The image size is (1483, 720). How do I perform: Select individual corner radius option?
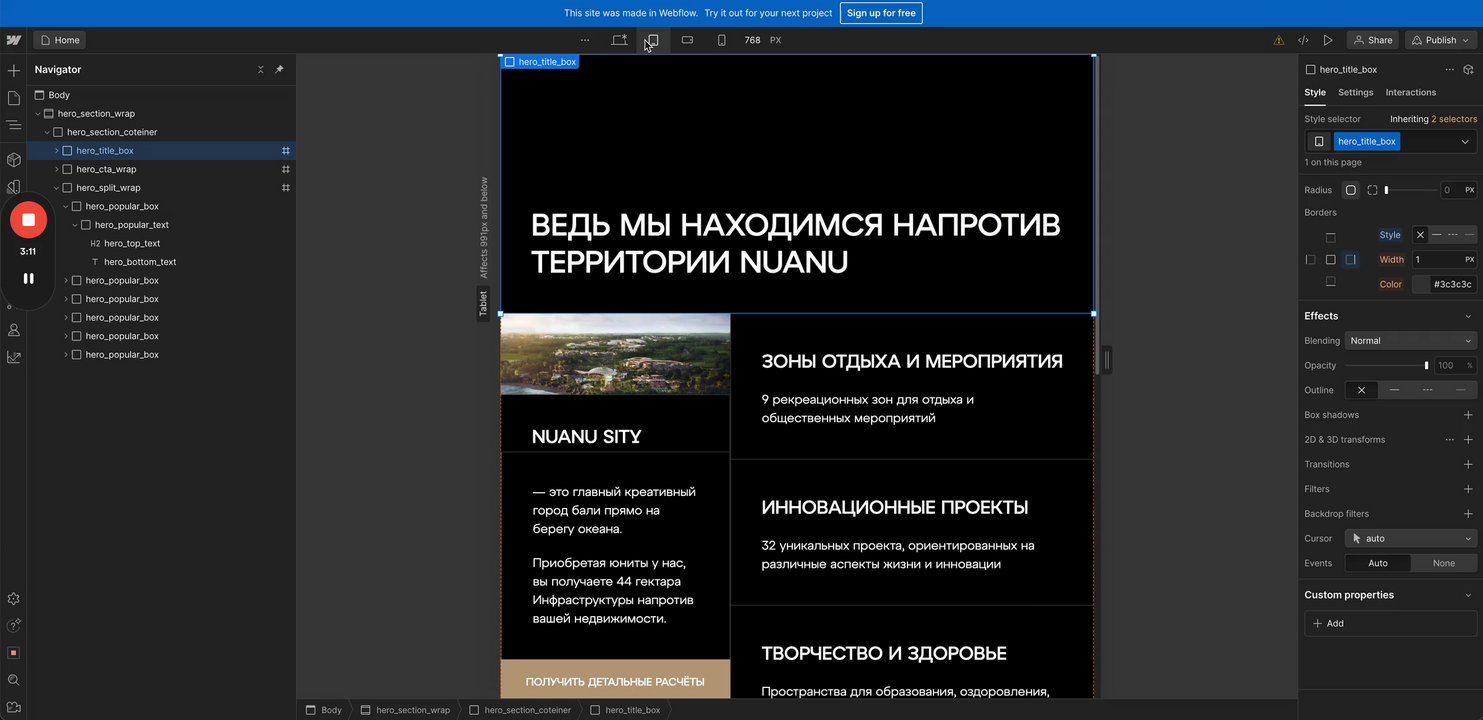(1372, 190)
